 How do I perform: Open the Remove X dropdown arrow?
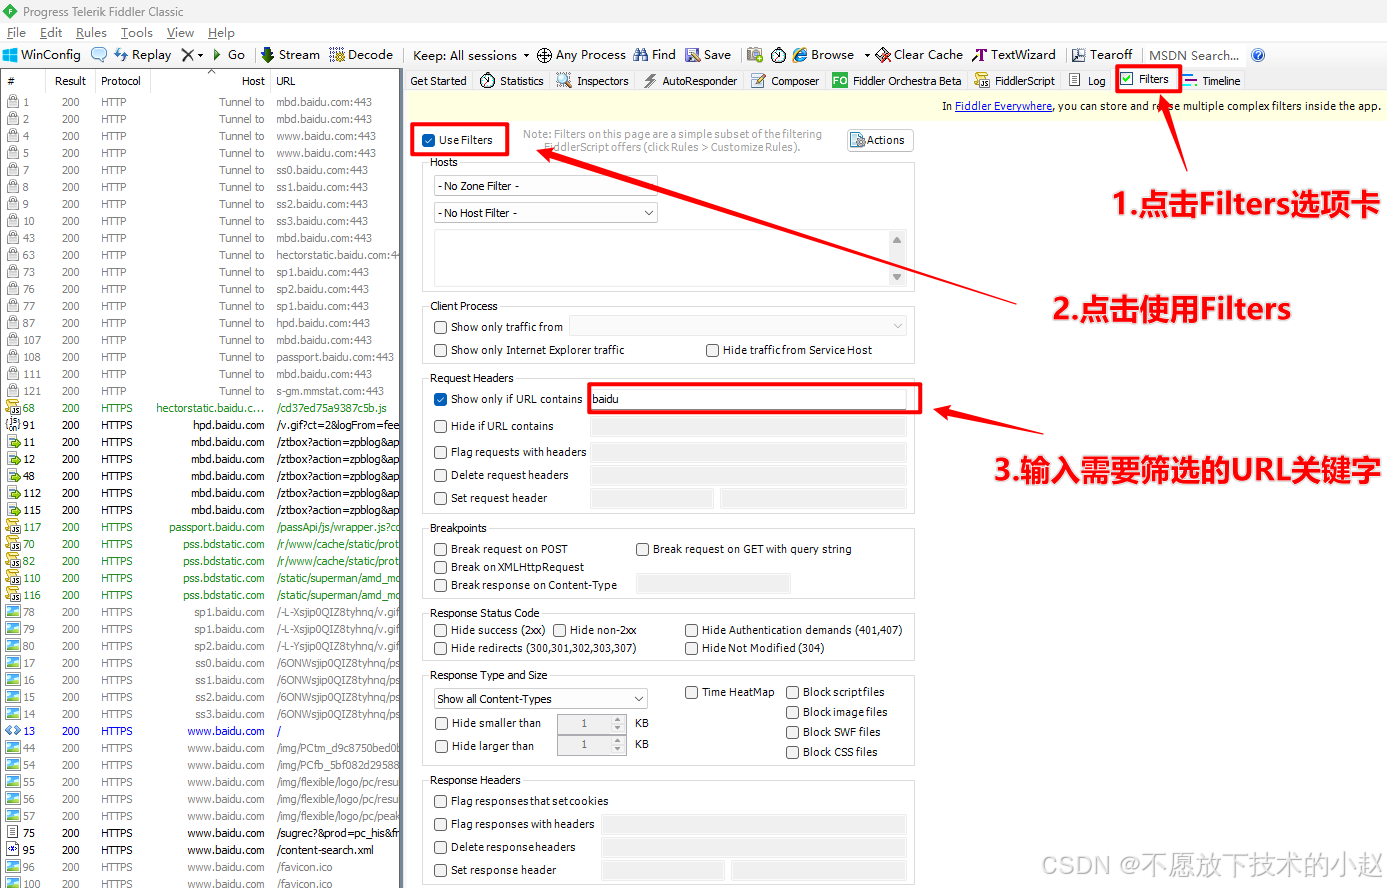200,55
